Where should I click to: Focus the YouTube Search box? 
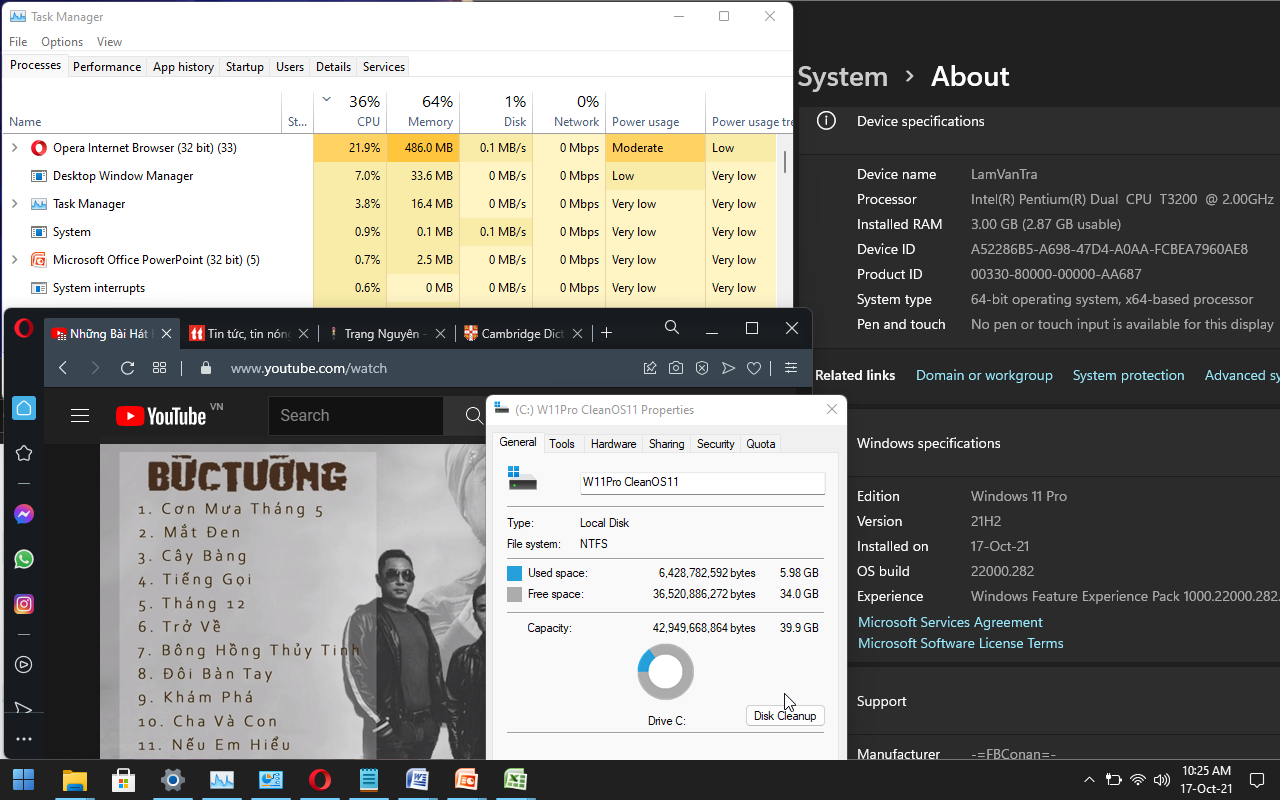click(x=355, y=416)
